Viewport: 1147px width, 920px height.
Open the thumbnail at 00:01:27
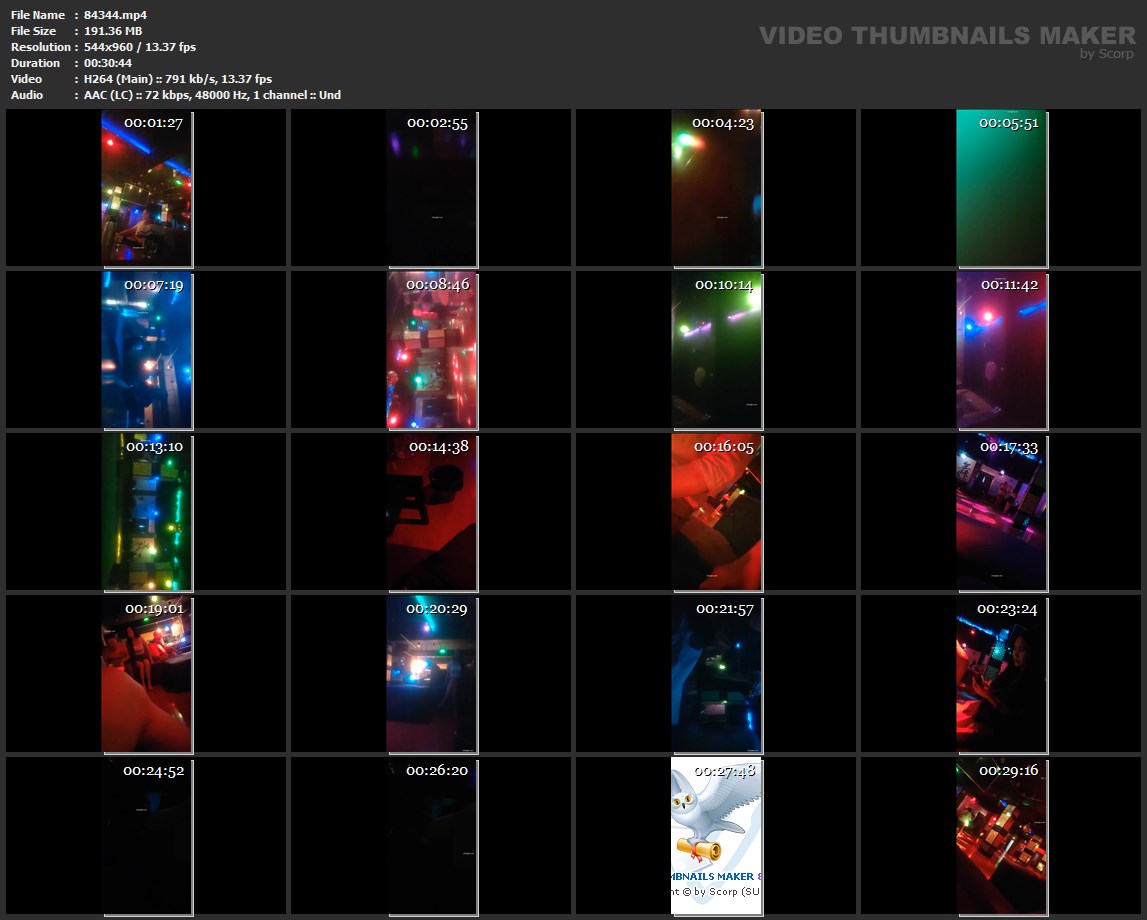(x=147, y=188)
